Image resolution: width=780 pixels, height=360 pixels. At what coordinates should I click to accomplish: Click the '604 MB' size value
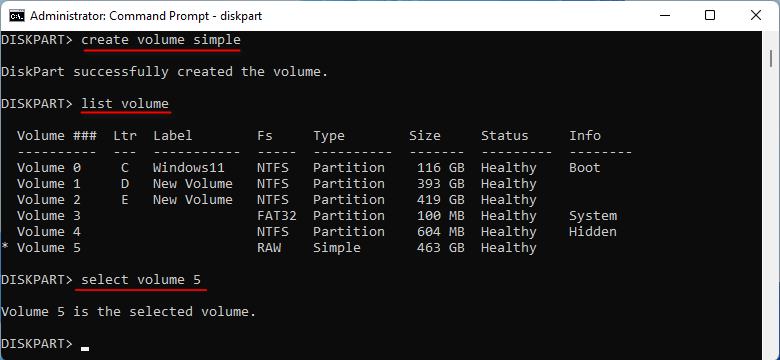point(441,232)
